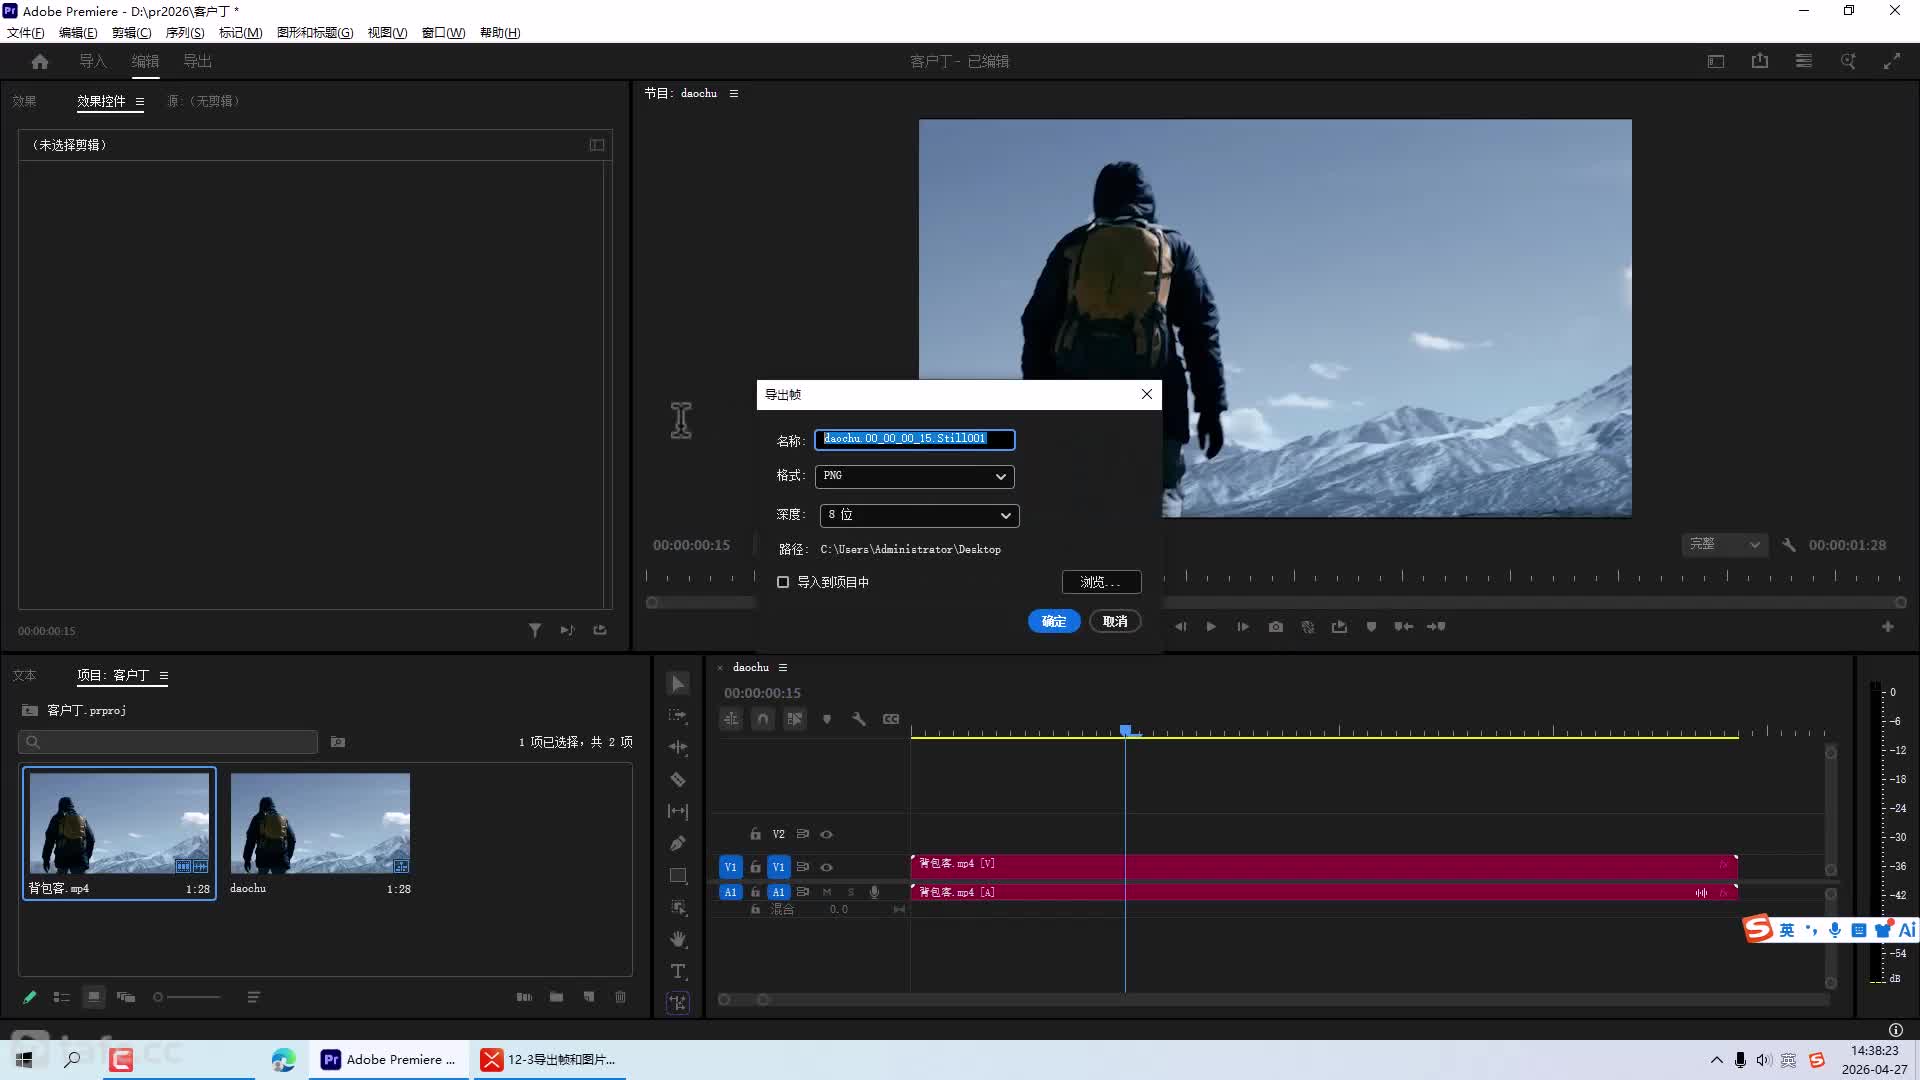Click the Project thumbnail zoom slider

tap(188, 997)
